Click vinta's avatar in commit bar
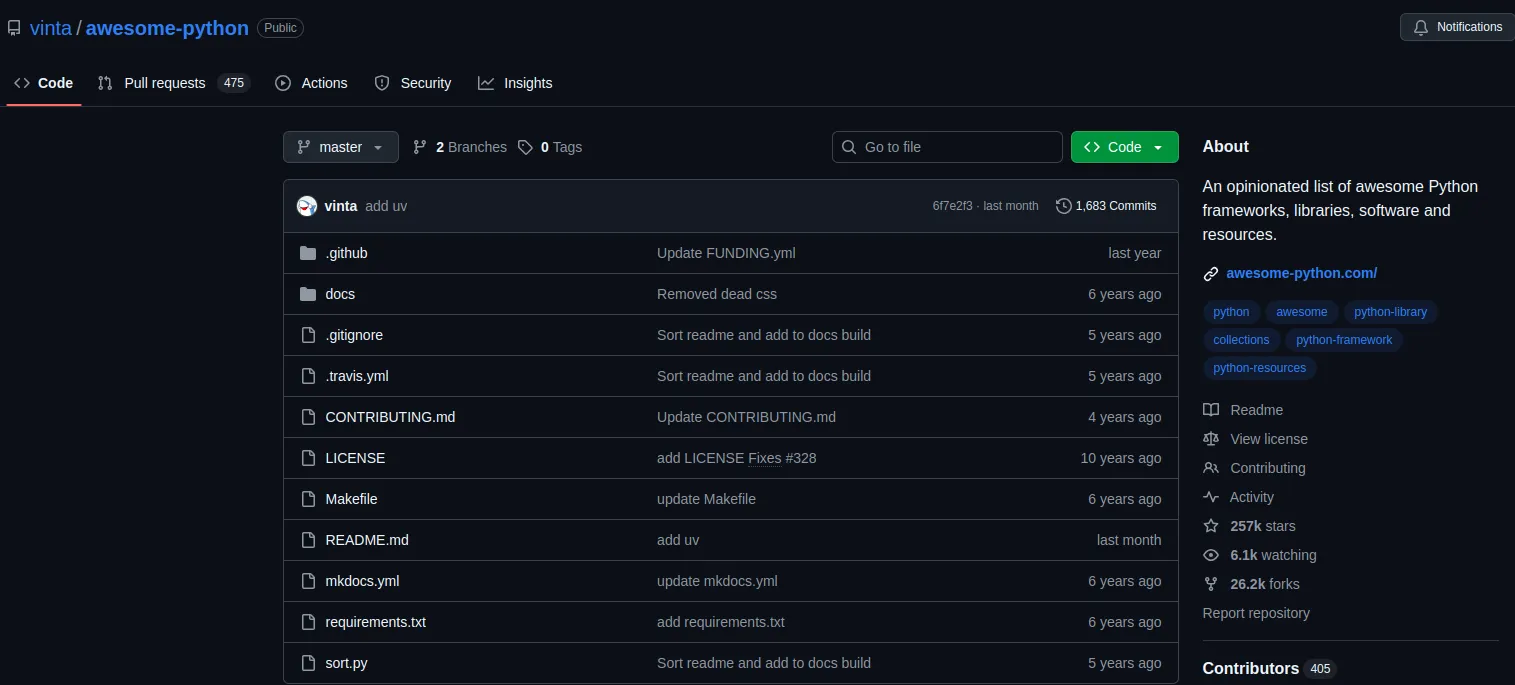This screenshot has height=685, width=1515. point(307,206)
